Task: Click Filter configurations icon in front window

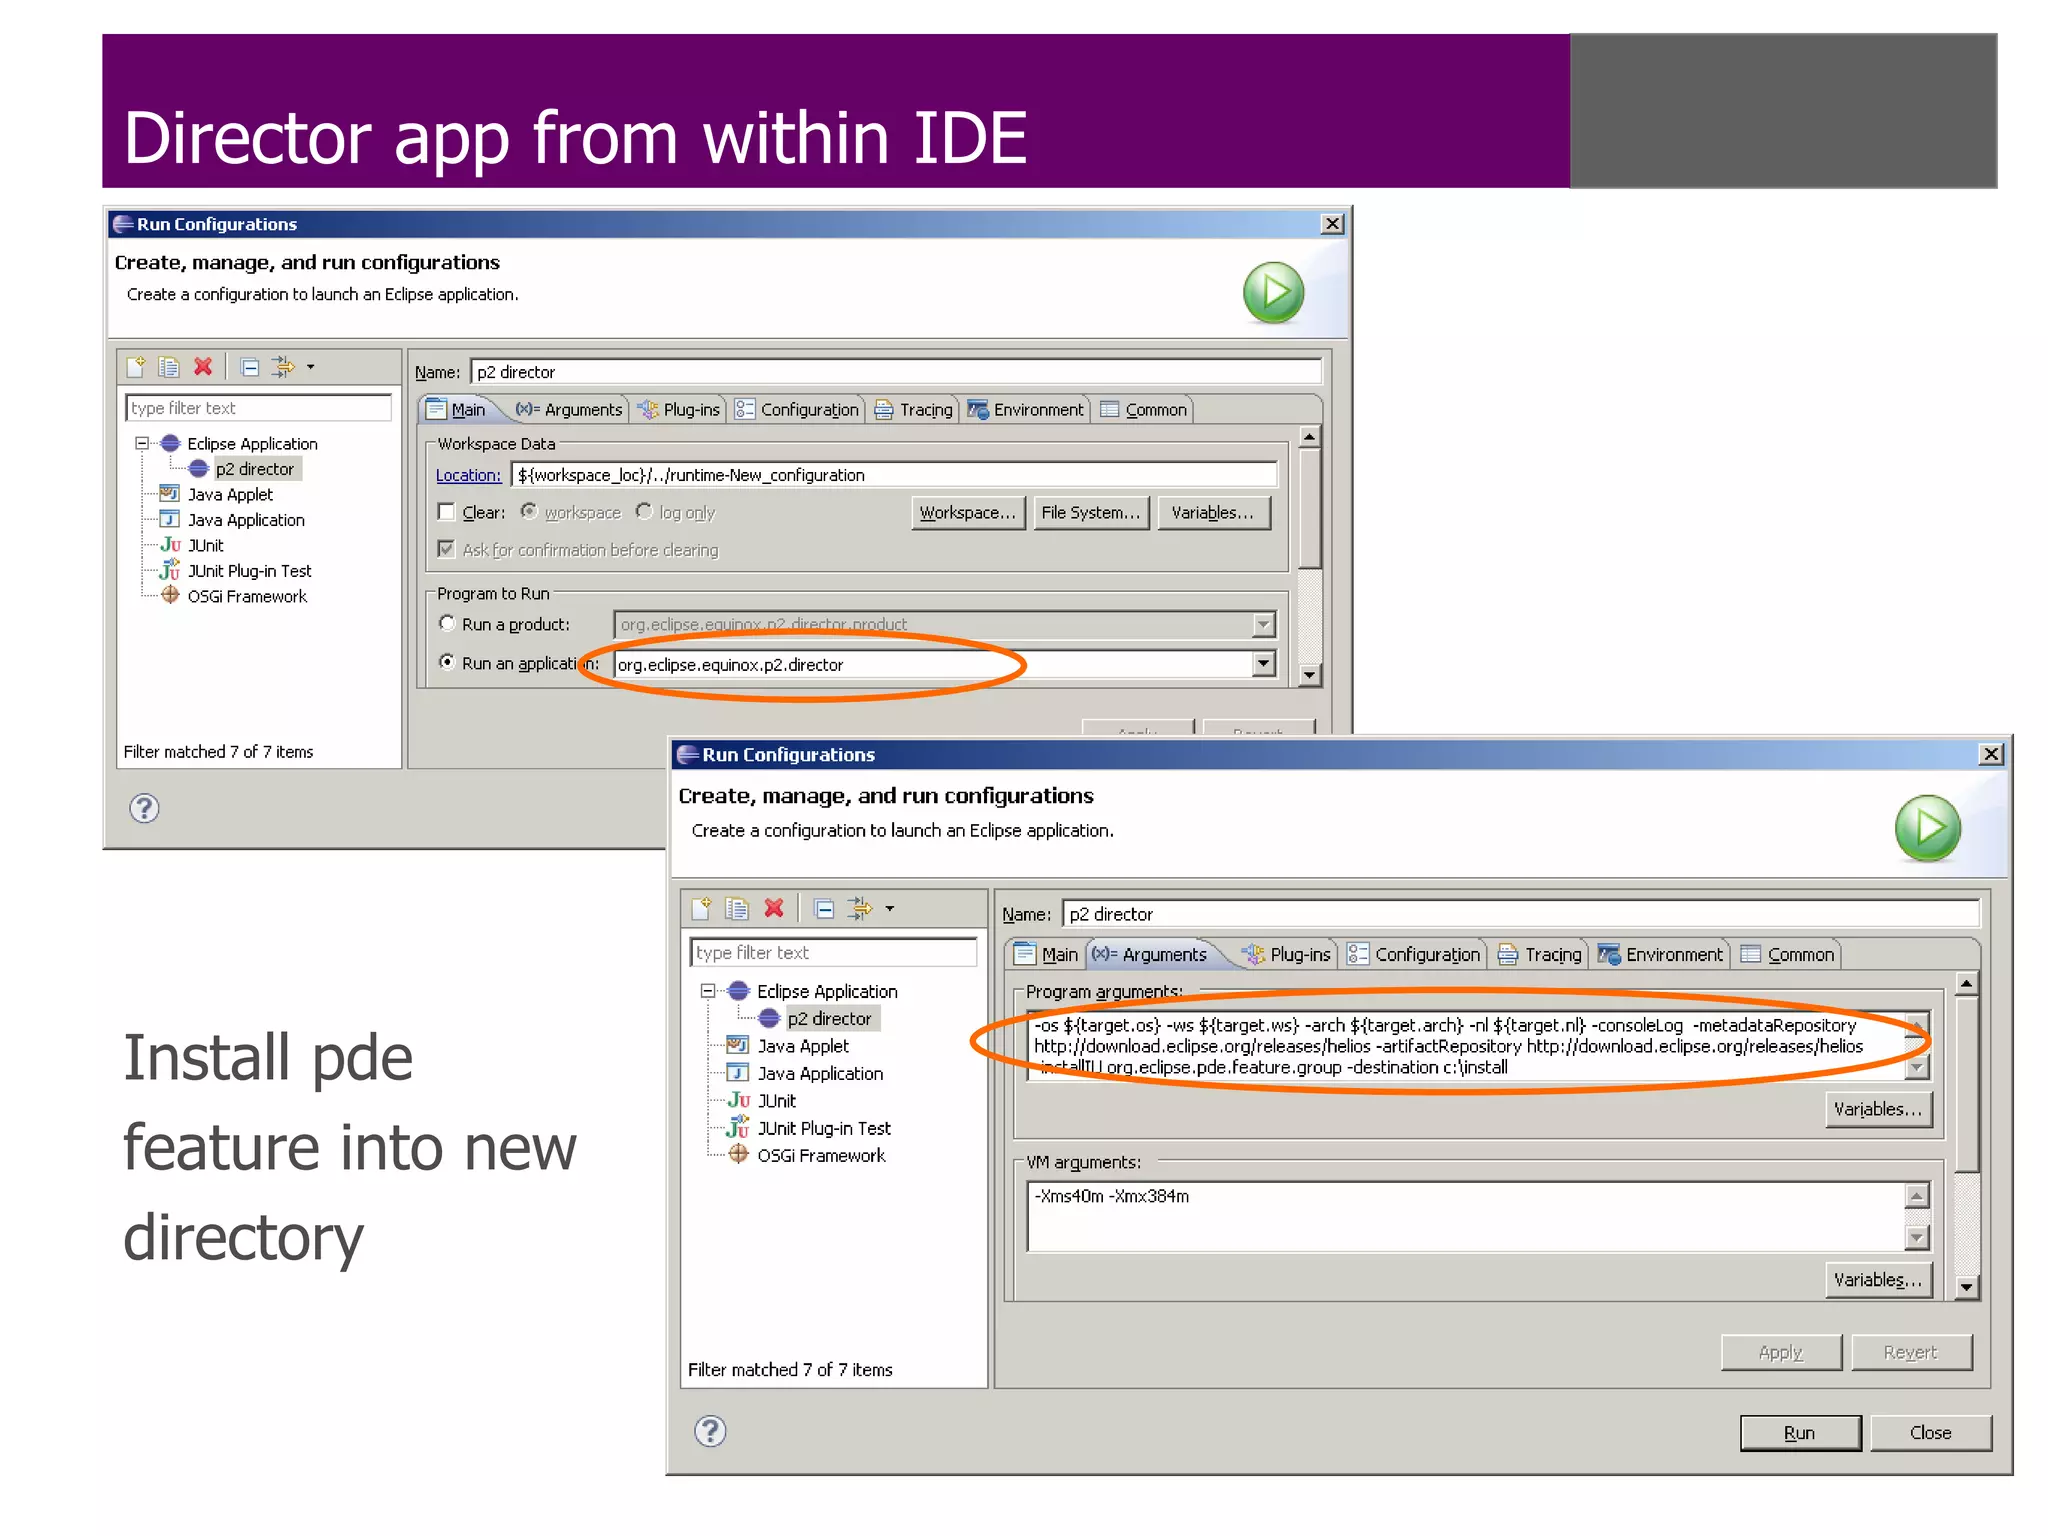Action: (x=860, y=908)
